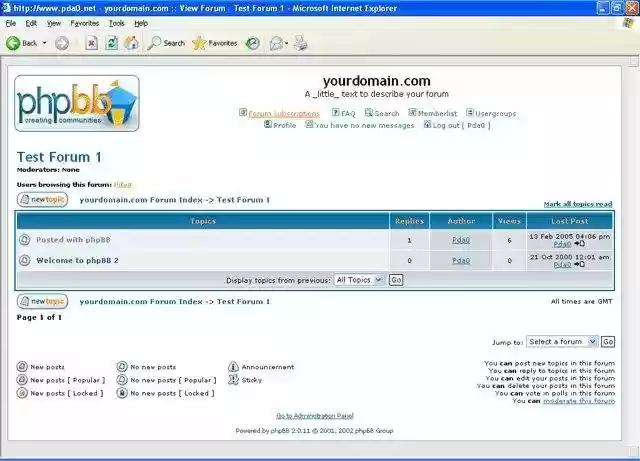Click last poster Pda0 under 13 Feb 2005

562,244
